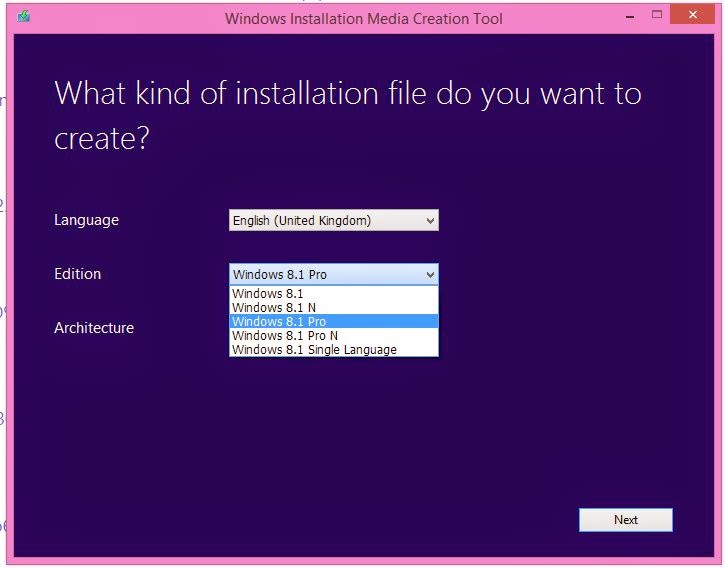The width and height of the screenshot is (725, 568).
Task: Click the Next button
Action: pyautogui.click(x=626, y=520)
